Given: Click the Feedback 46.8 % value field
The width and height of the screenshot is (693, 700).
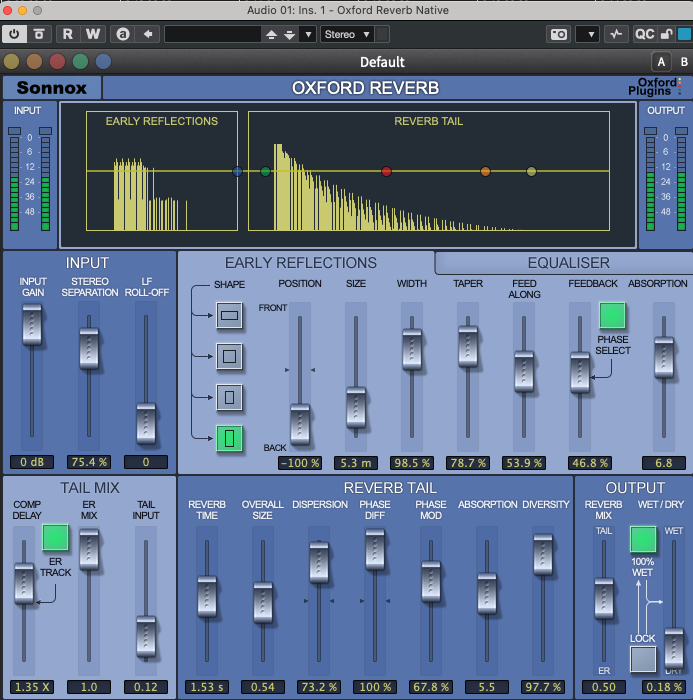Looking at the screenshot, I should 590,463.
